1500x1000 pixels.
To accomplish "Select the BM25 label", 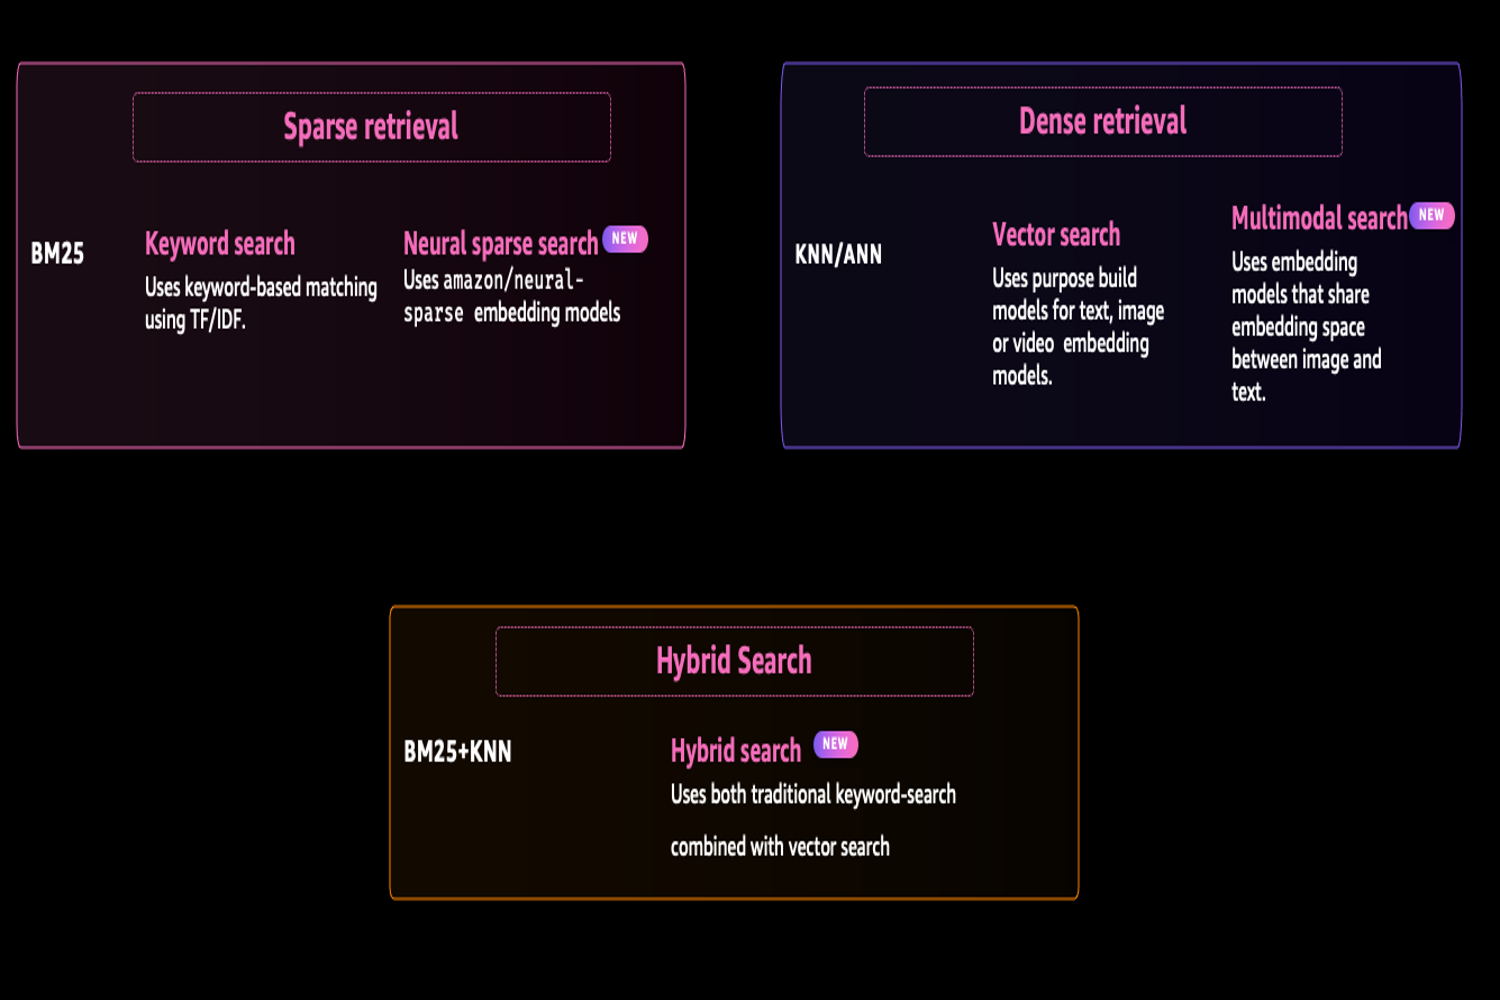I will [x=57, y=253].
